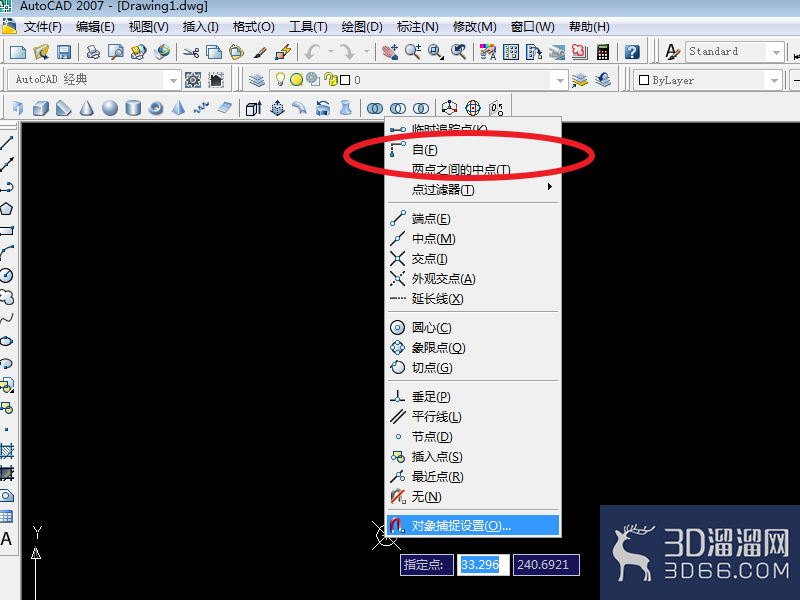Click the Copy icon in the toolbar
800x600 pixels.
pyautogui.click(x=214, y=52)
